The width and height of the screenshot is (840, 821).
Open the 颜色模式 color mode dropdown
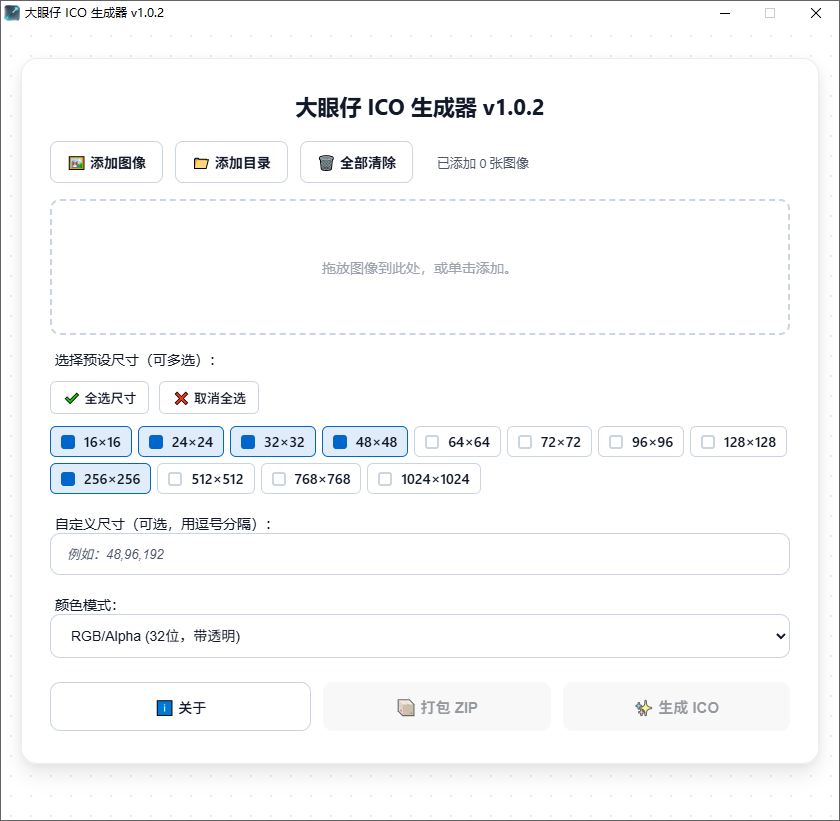(x=418, y=636)
